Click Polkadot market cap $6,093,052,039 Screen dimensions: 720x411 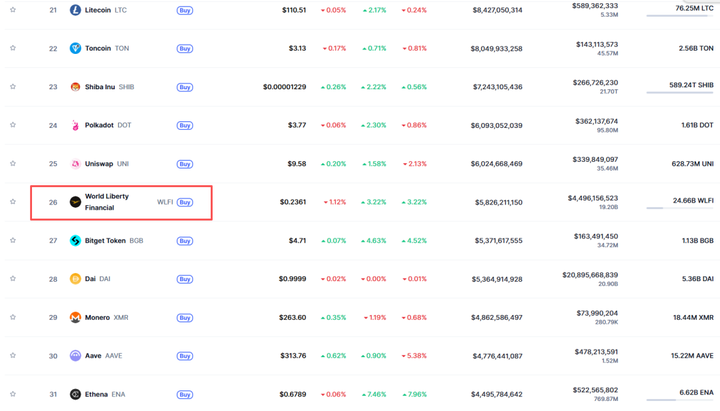[496, 125]
